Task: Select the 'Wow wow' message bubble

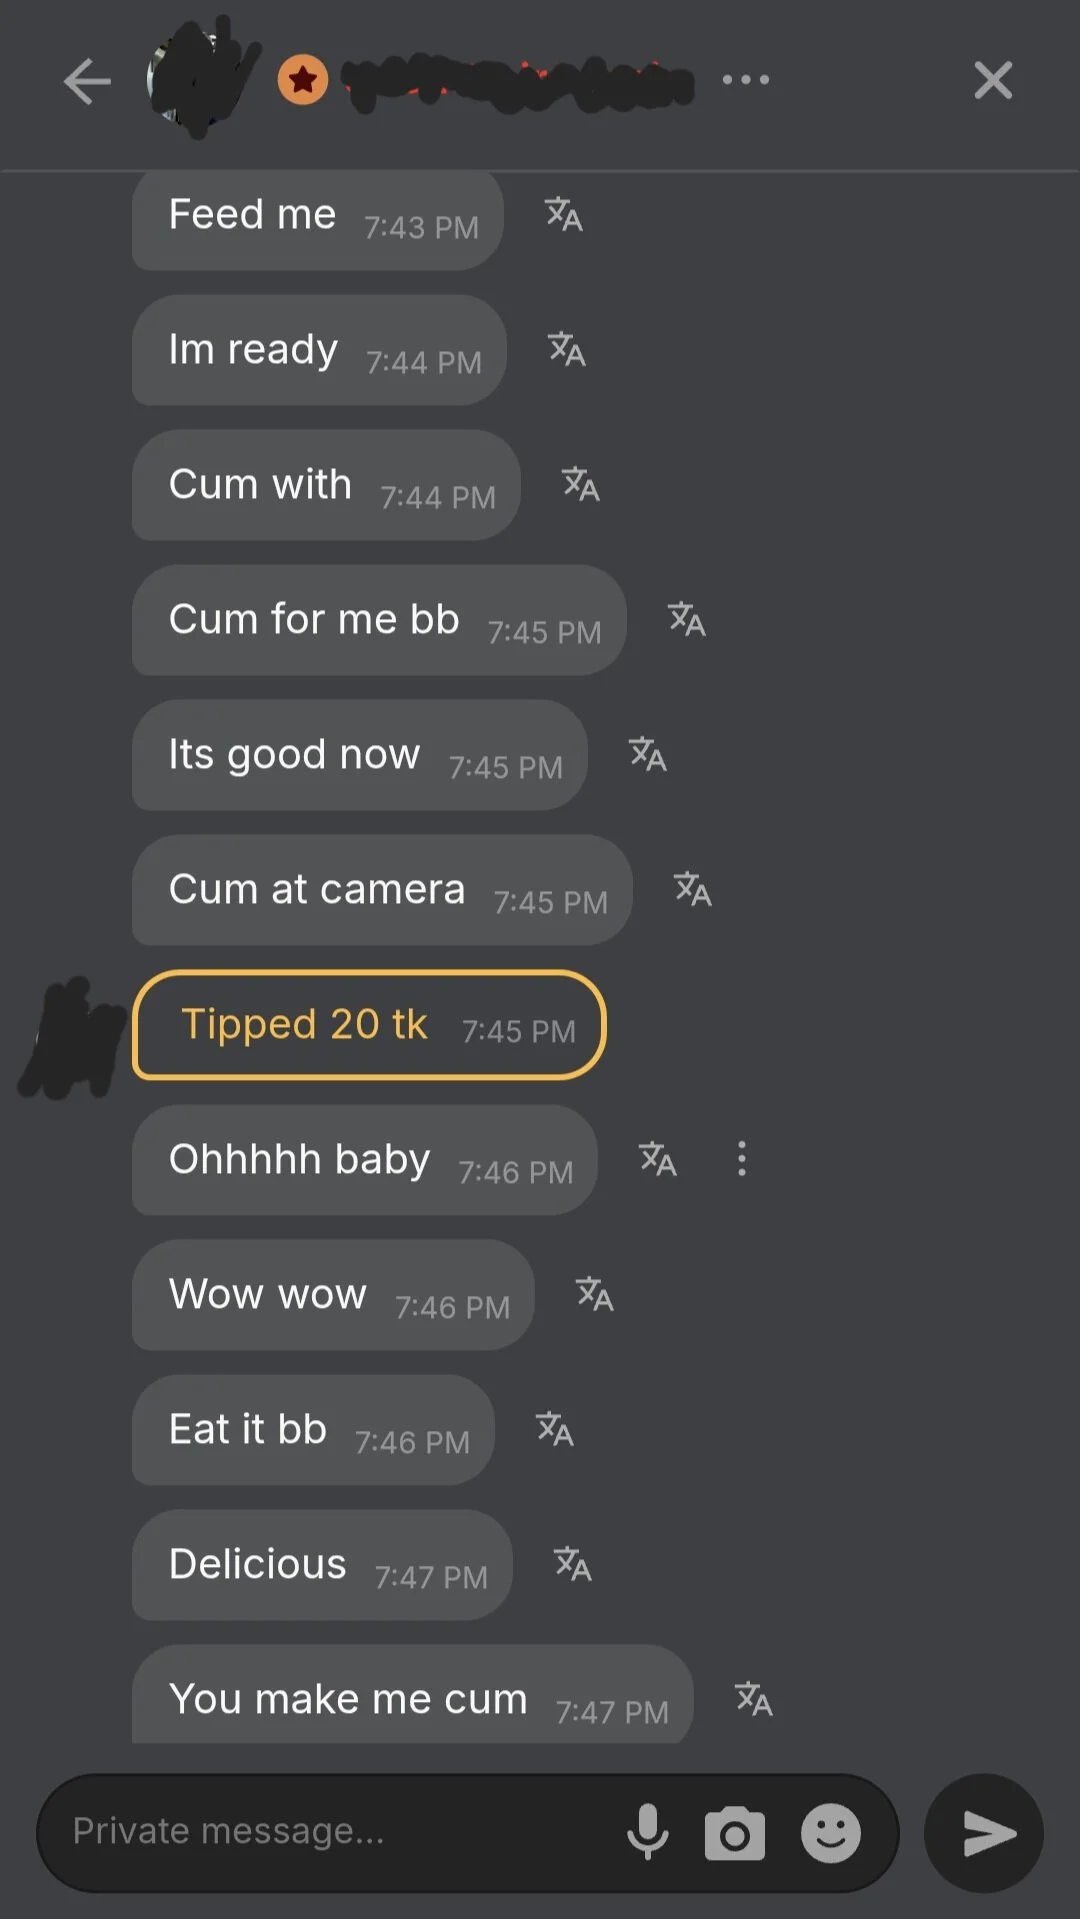Action: coord(332,1295)
